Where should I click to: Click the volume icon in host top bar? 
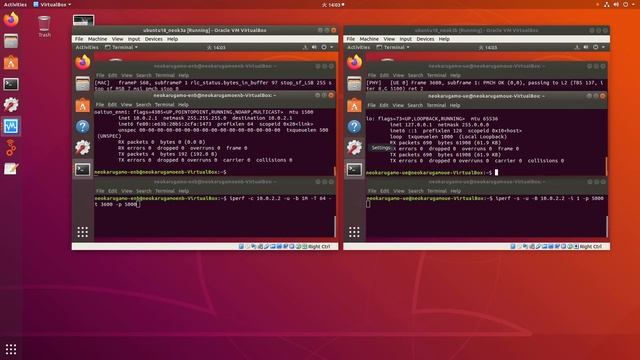point(616,4)
